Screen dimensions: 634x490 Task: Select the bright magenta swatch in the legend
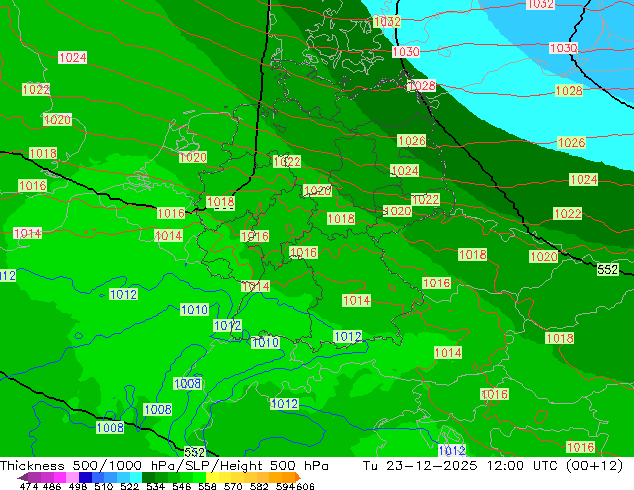coord(60,477)
